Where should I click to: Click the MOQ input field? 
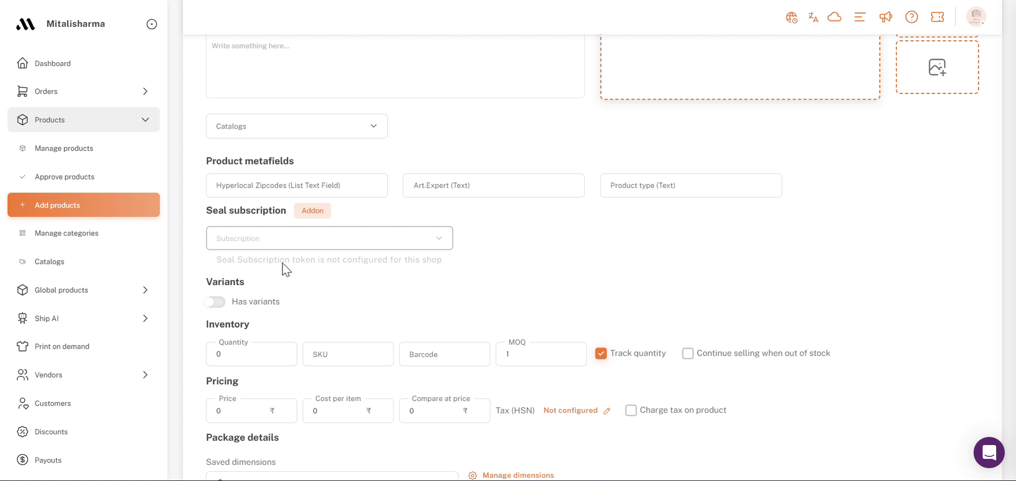coord(541,354)
